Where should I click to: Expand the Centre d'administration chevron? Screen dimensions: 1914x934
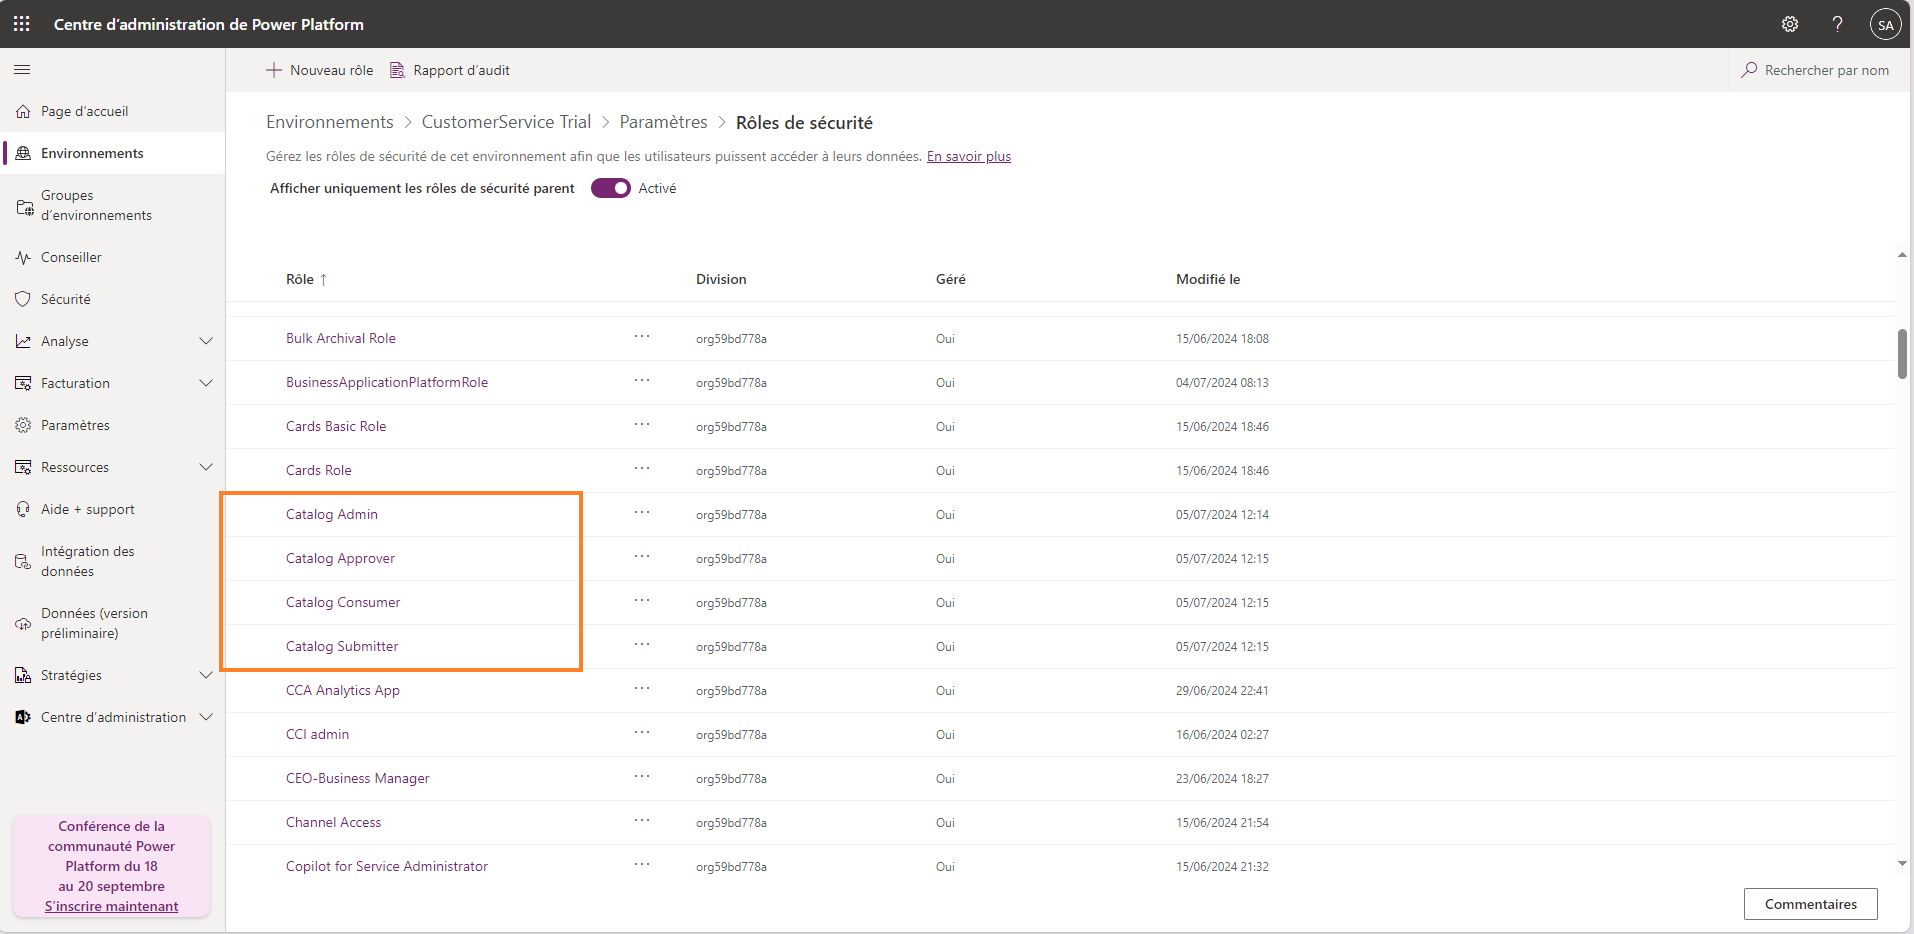(206, 718)
